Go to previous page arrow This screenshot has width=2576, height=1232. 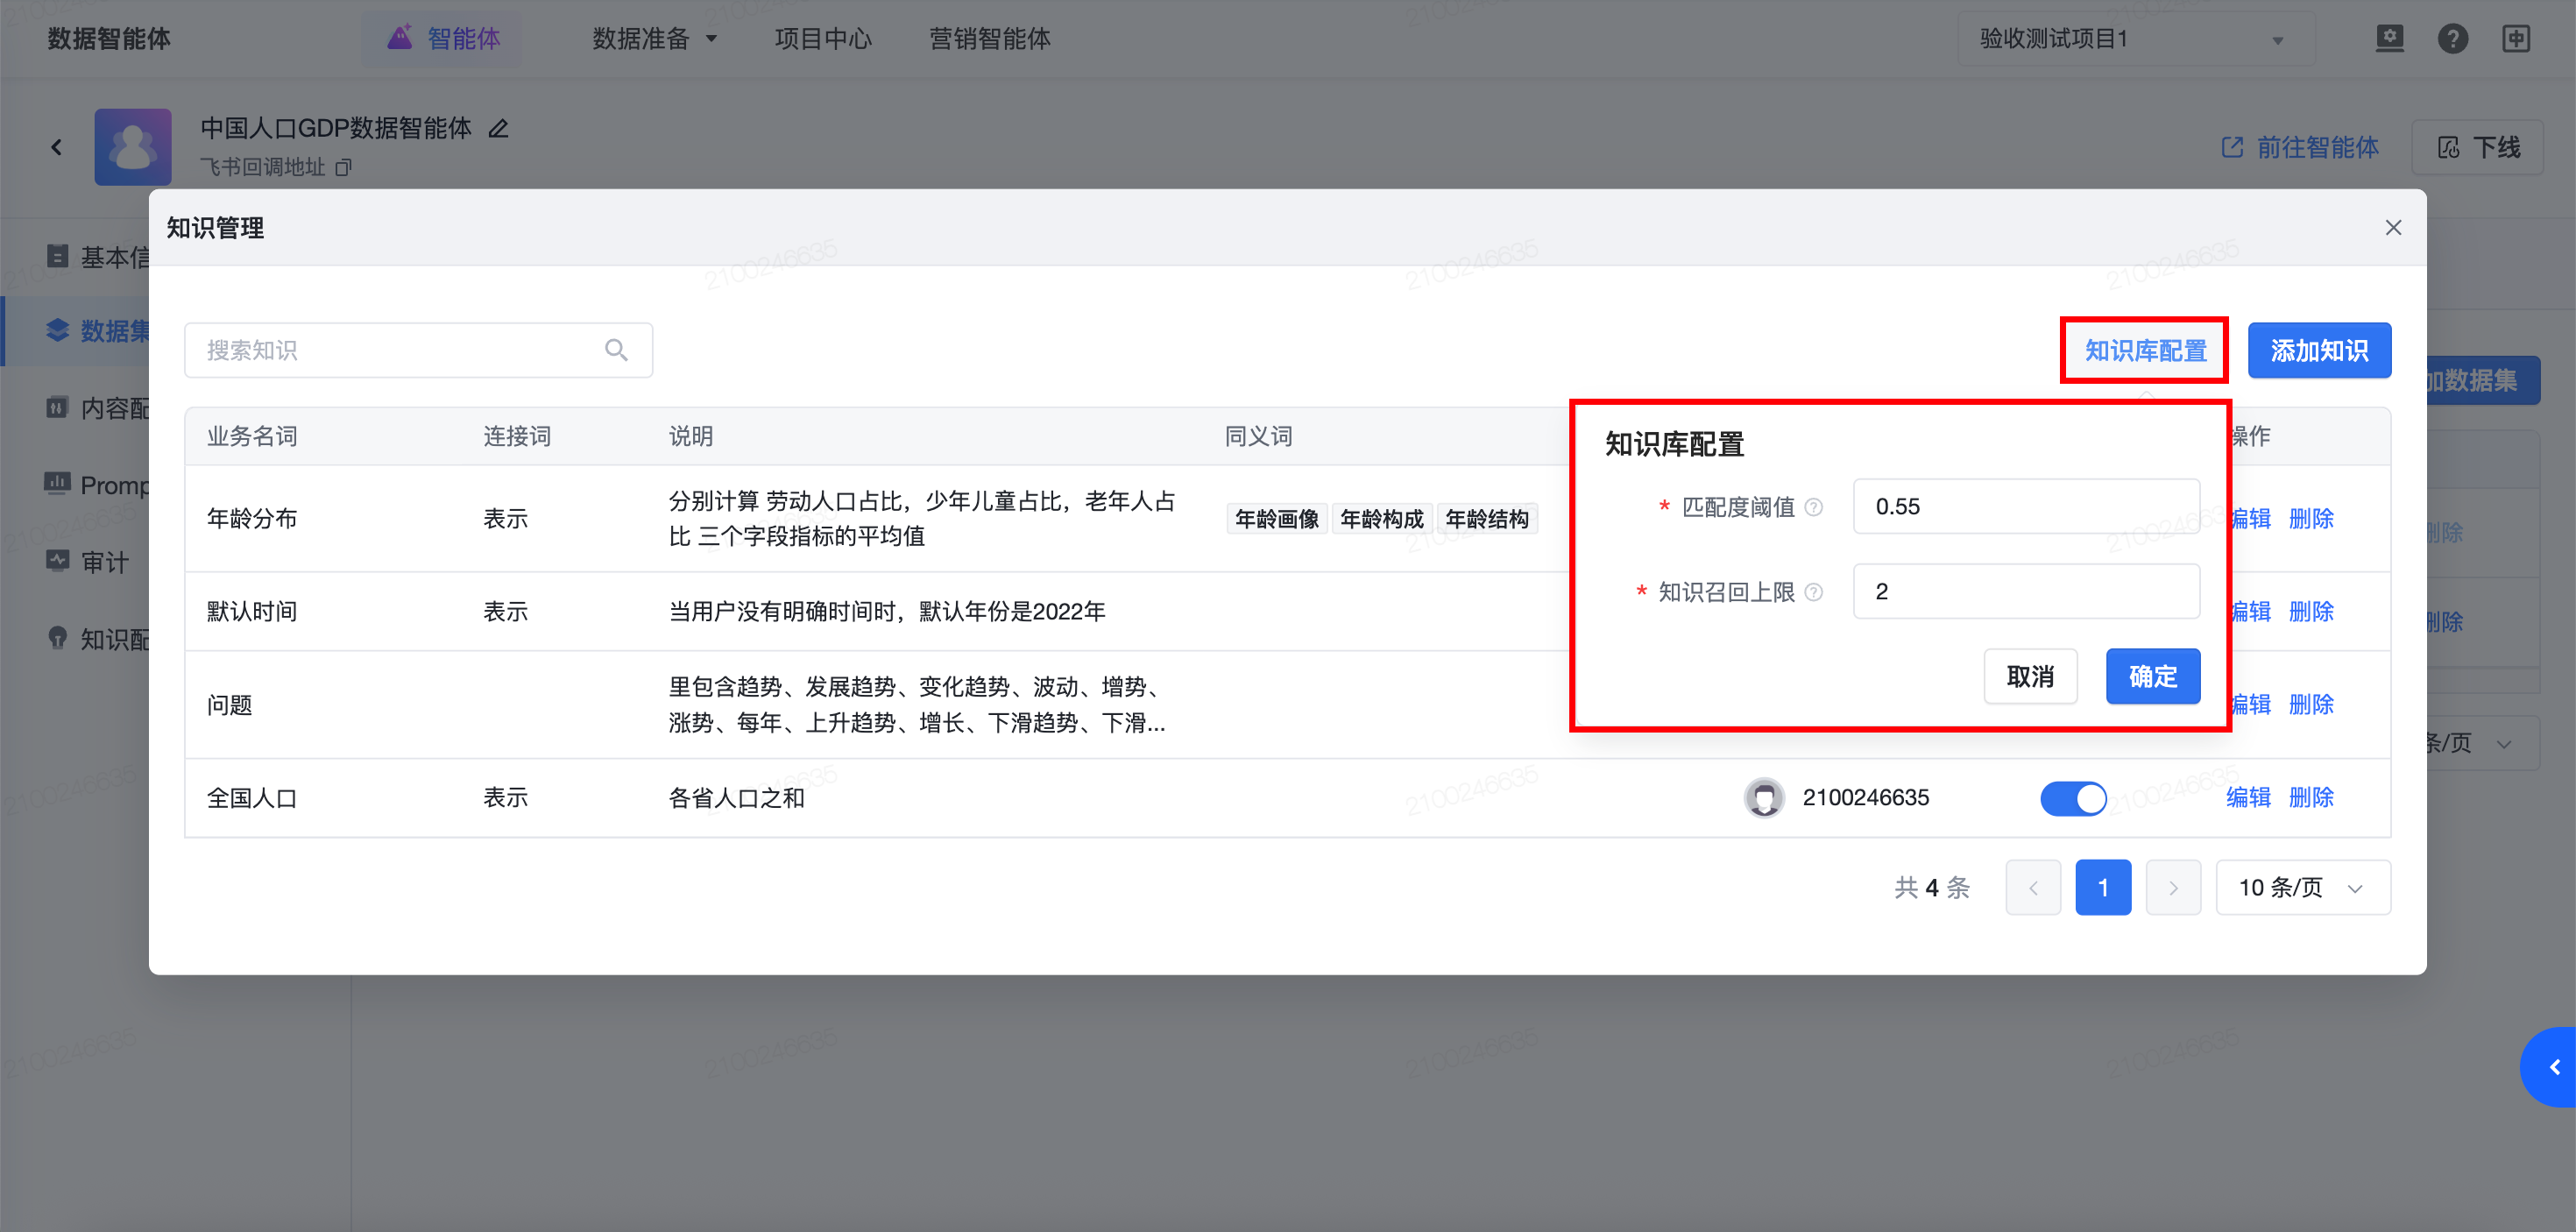pyautogui.click(x=2033, y=888)
